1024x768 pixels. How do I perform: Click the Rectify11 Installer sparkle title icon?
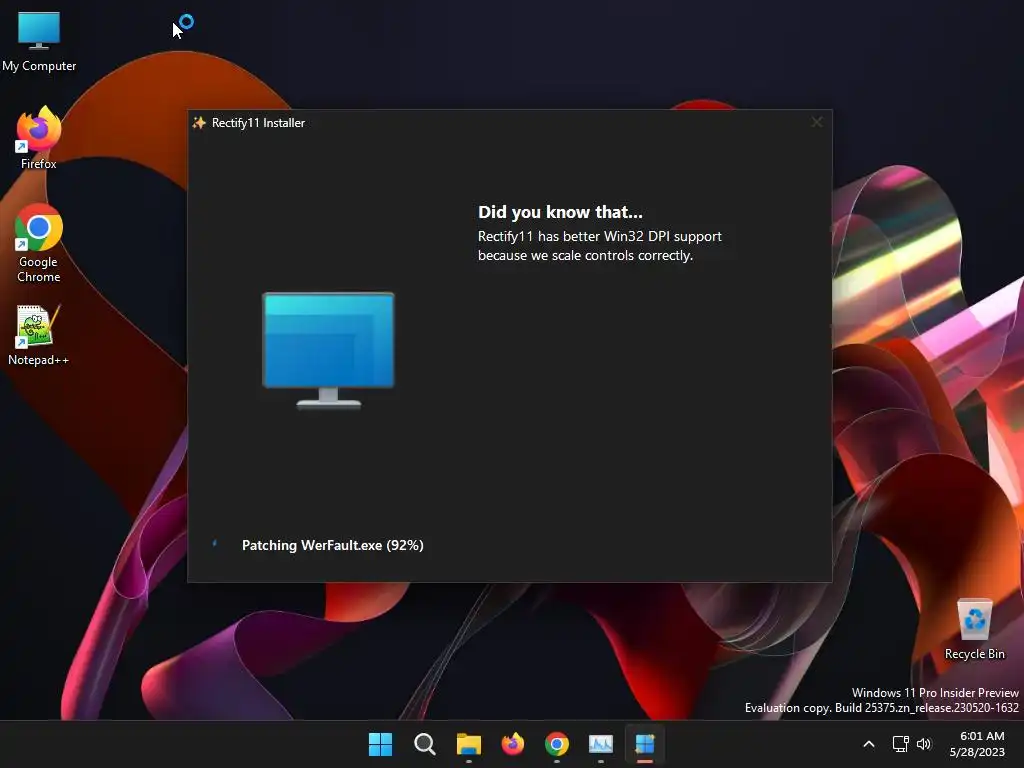pyautogui.click(x=199, y=123)
